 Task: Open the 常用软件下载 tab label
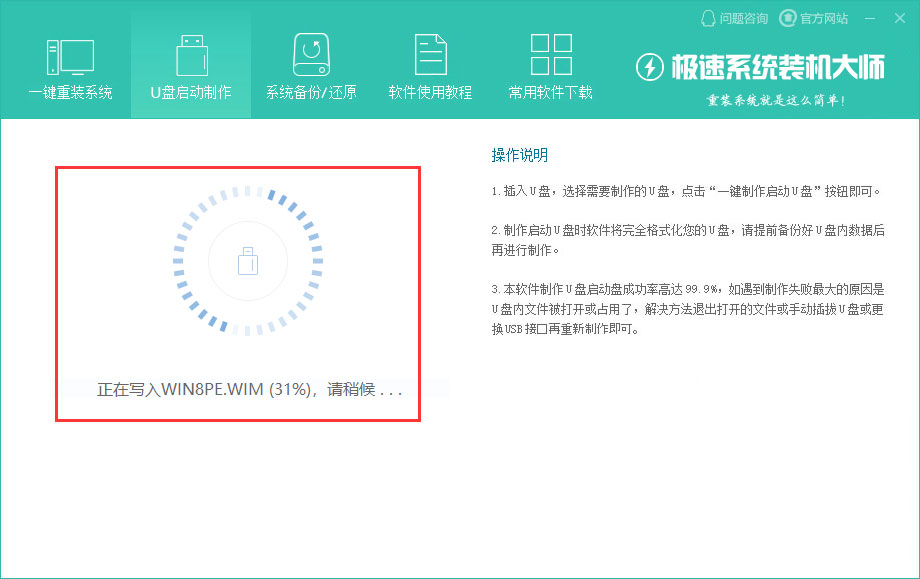click(x=550, y=93)
